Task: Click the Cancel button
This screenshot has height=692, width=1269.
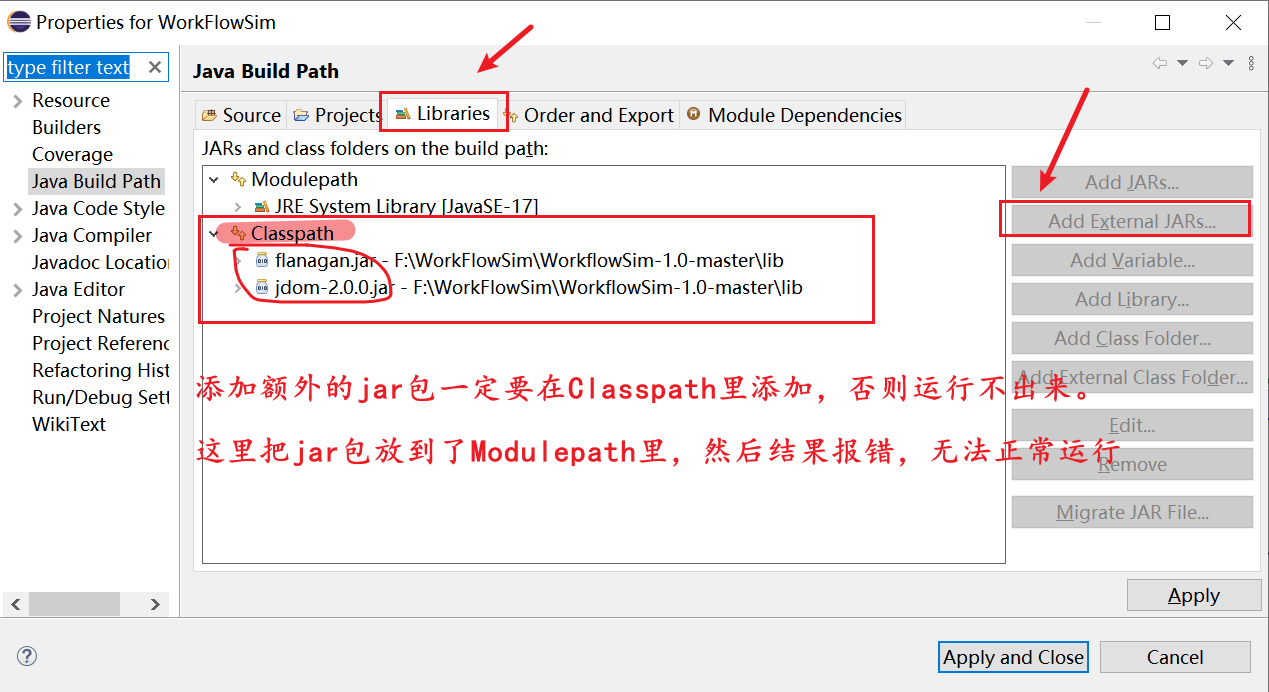Action: (1175, 657)
